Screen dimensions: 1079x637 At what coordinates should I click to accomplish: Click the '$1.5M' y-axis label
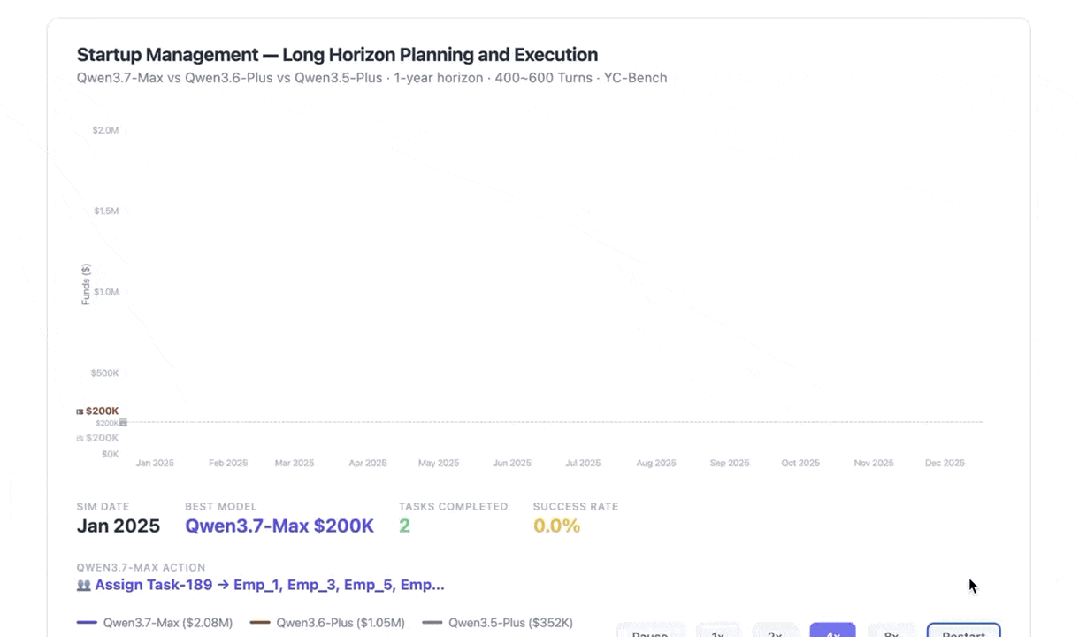pyautogui.click(x=107, y=210)
